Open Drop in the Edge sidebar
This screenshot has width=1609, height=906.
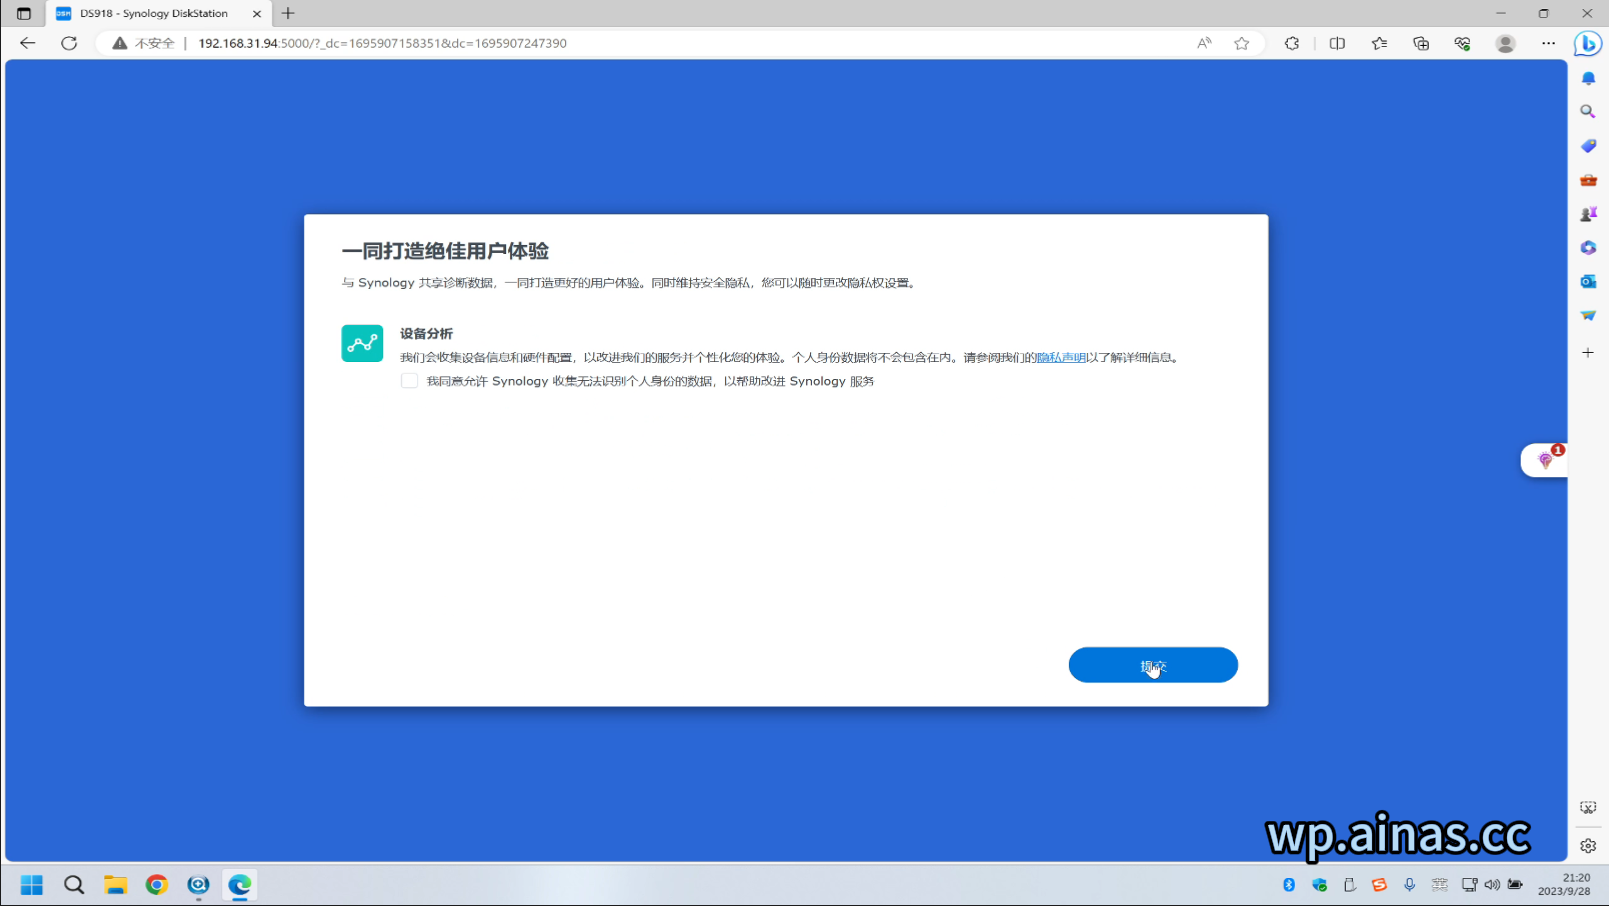click(x=1588, y=314)
